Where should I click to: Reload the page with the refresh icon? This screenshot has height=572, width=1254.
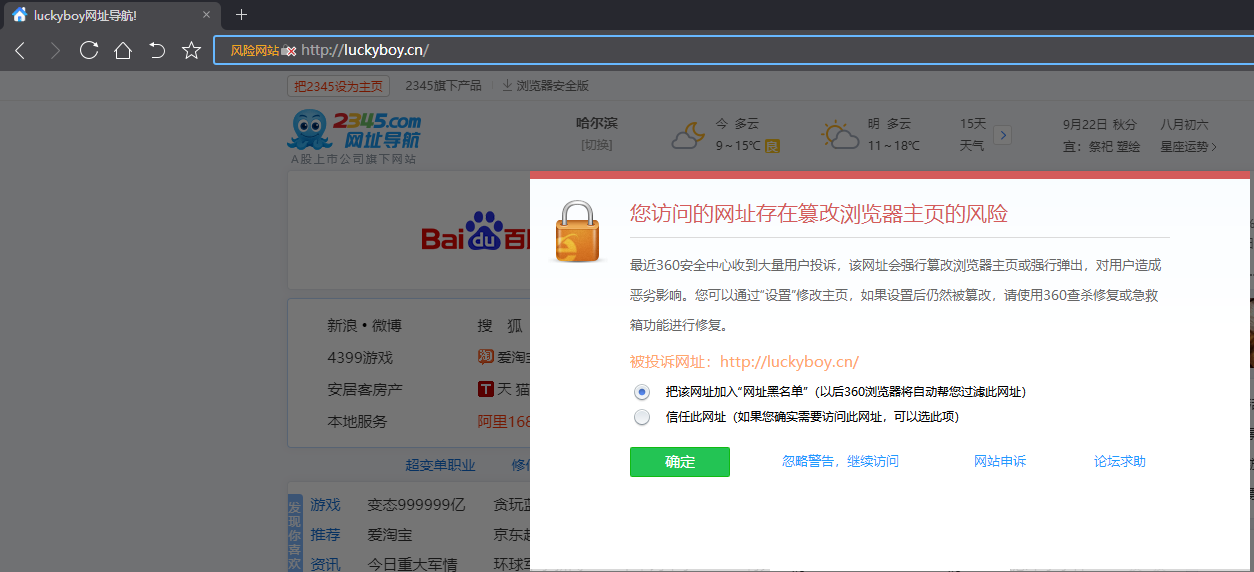(x=89, y=50)
